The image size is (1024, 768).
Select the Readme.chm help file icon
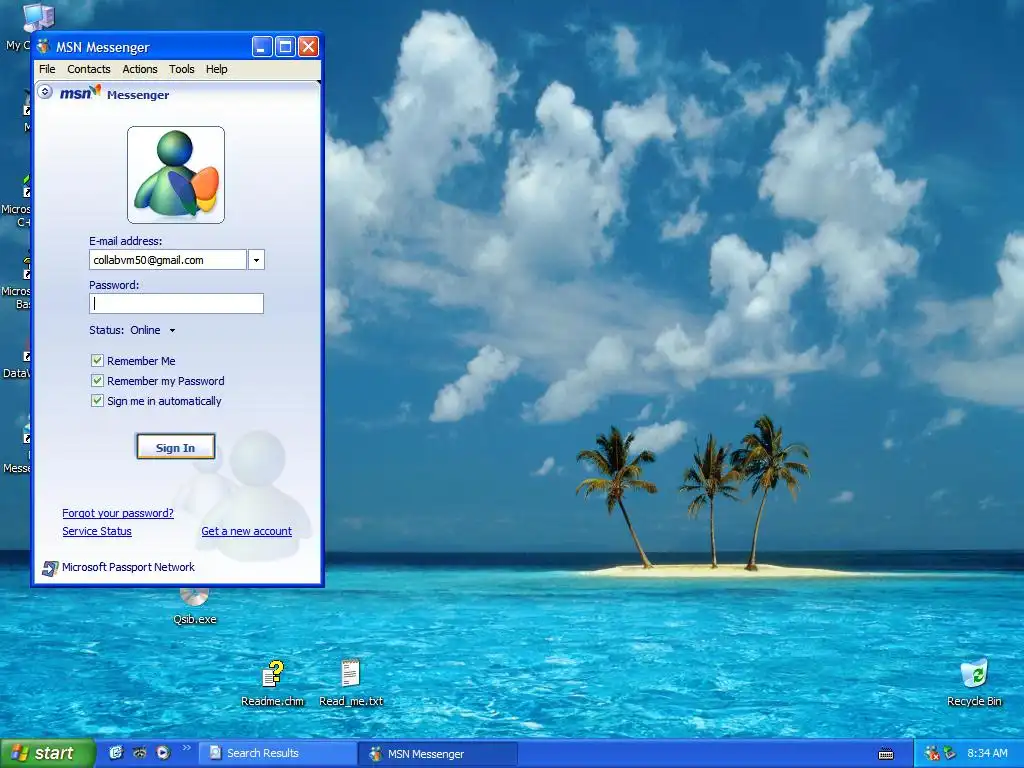(272, 683)
